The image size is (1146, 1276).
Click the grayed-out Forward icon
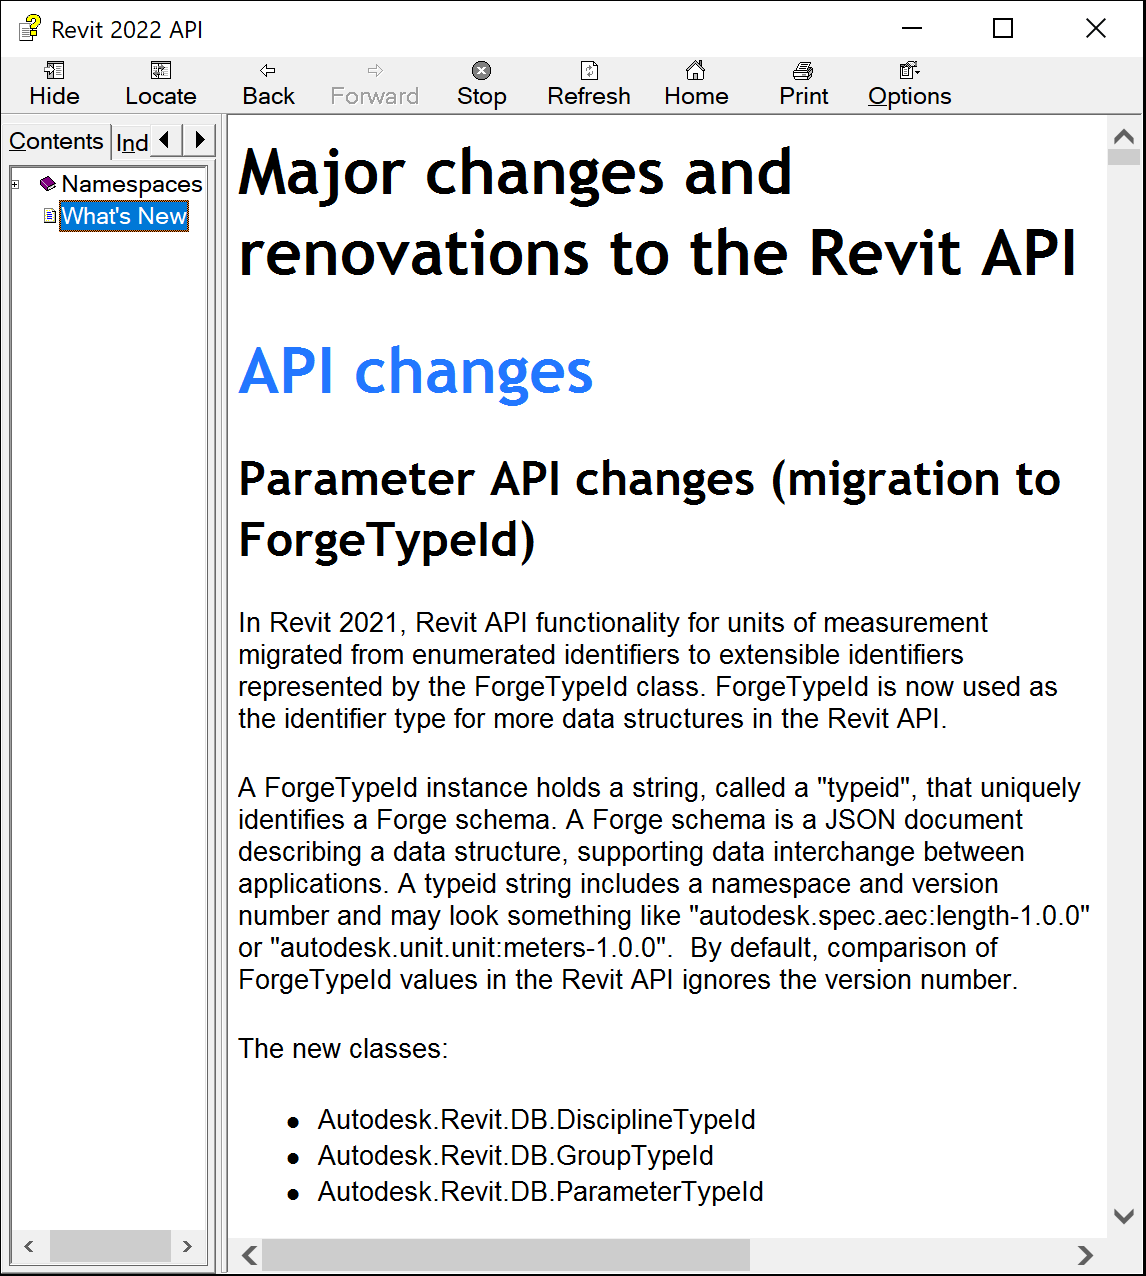tap(374, 83)
